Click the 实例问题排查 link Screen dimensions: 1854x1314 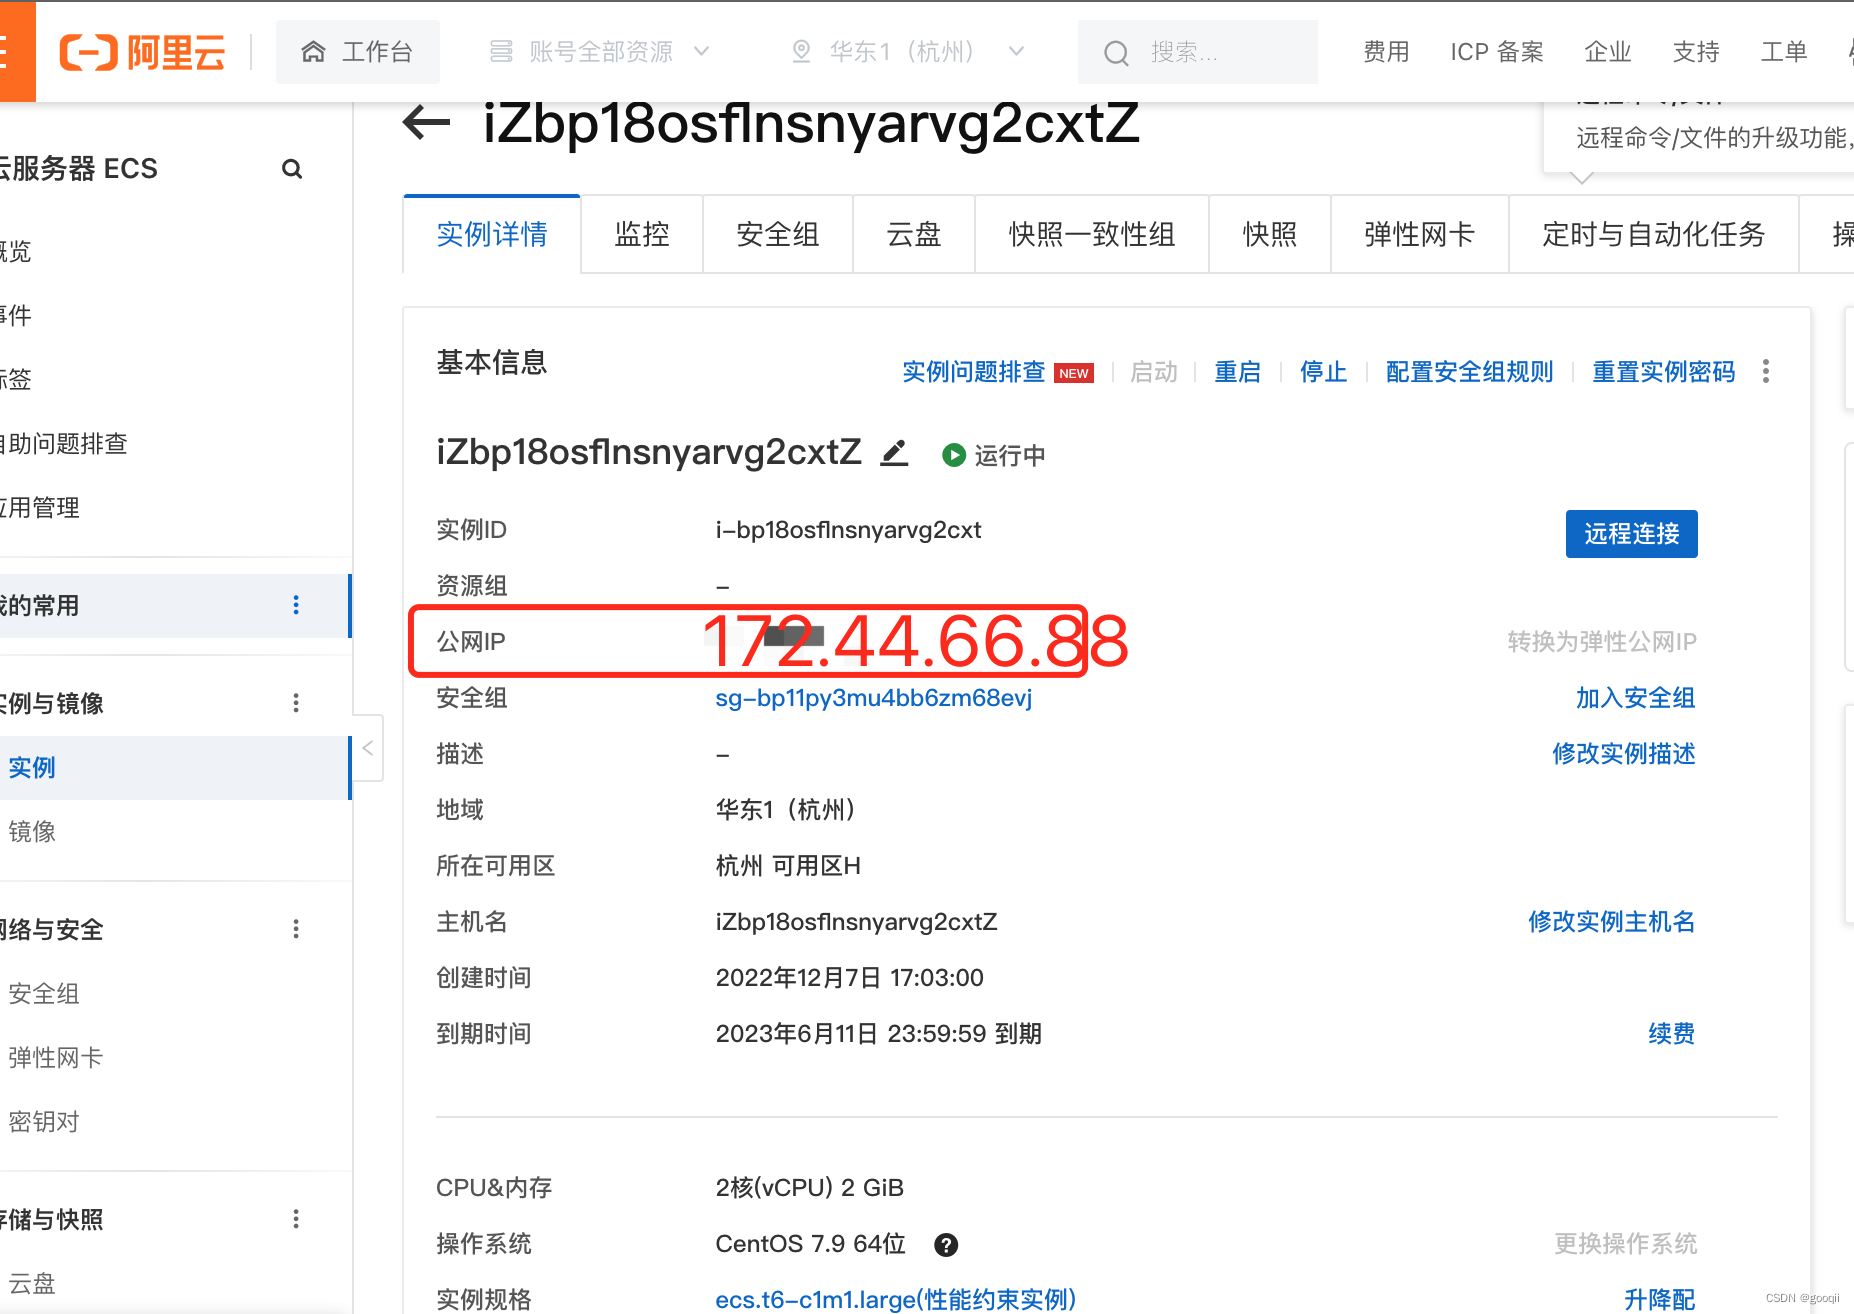point(973,372)
